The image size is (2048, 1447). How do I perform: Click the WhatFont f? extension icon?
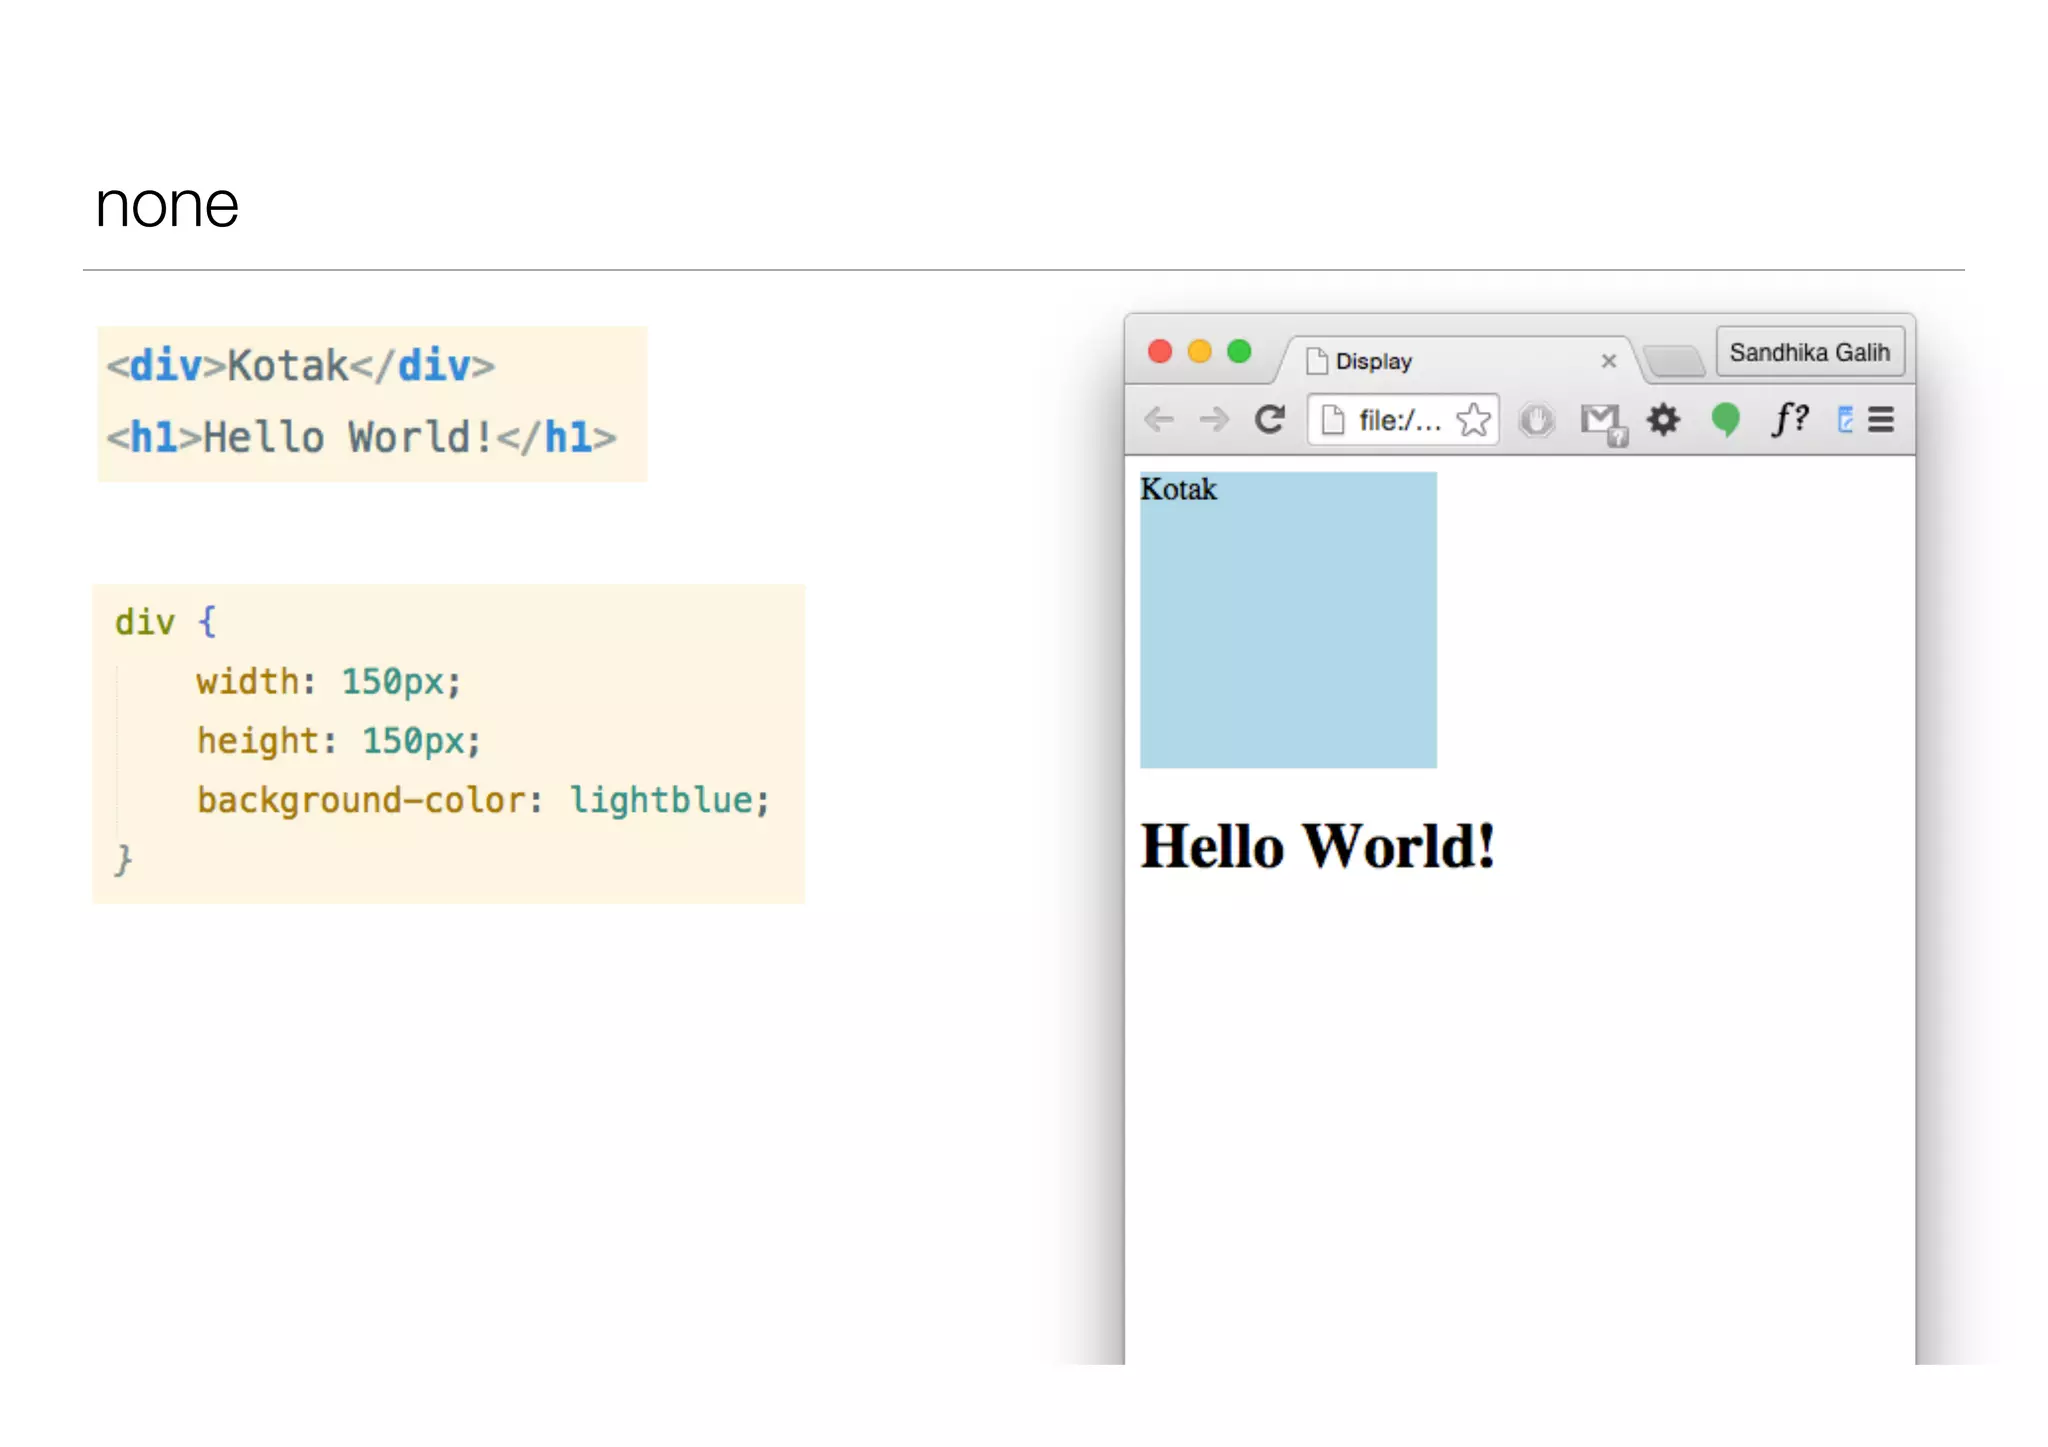[x=1789, y=418]
